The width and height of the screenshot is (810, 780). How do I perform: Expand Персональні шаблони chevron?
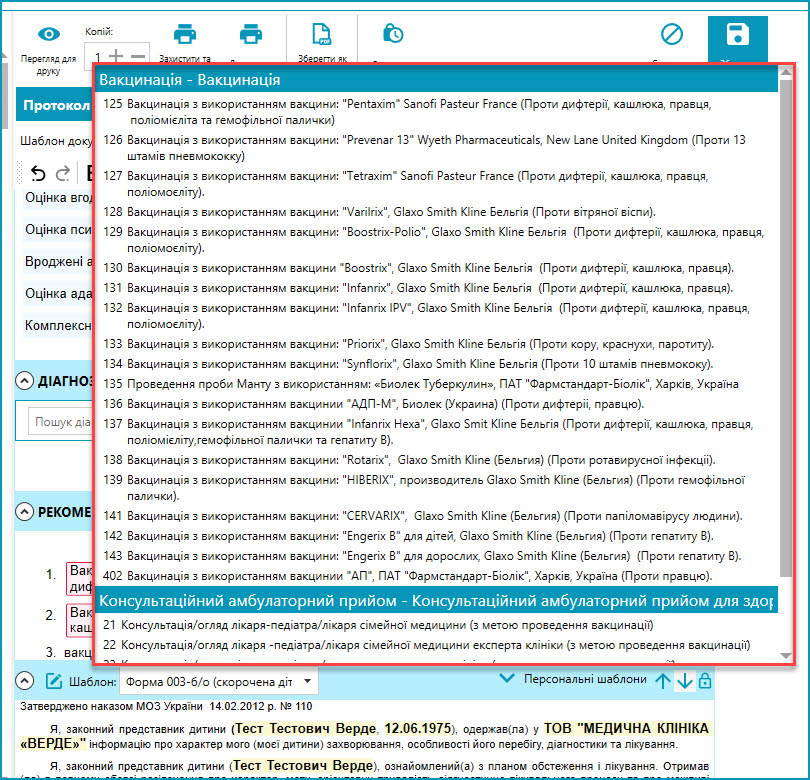pyautogui.click(x=507, y=678)
